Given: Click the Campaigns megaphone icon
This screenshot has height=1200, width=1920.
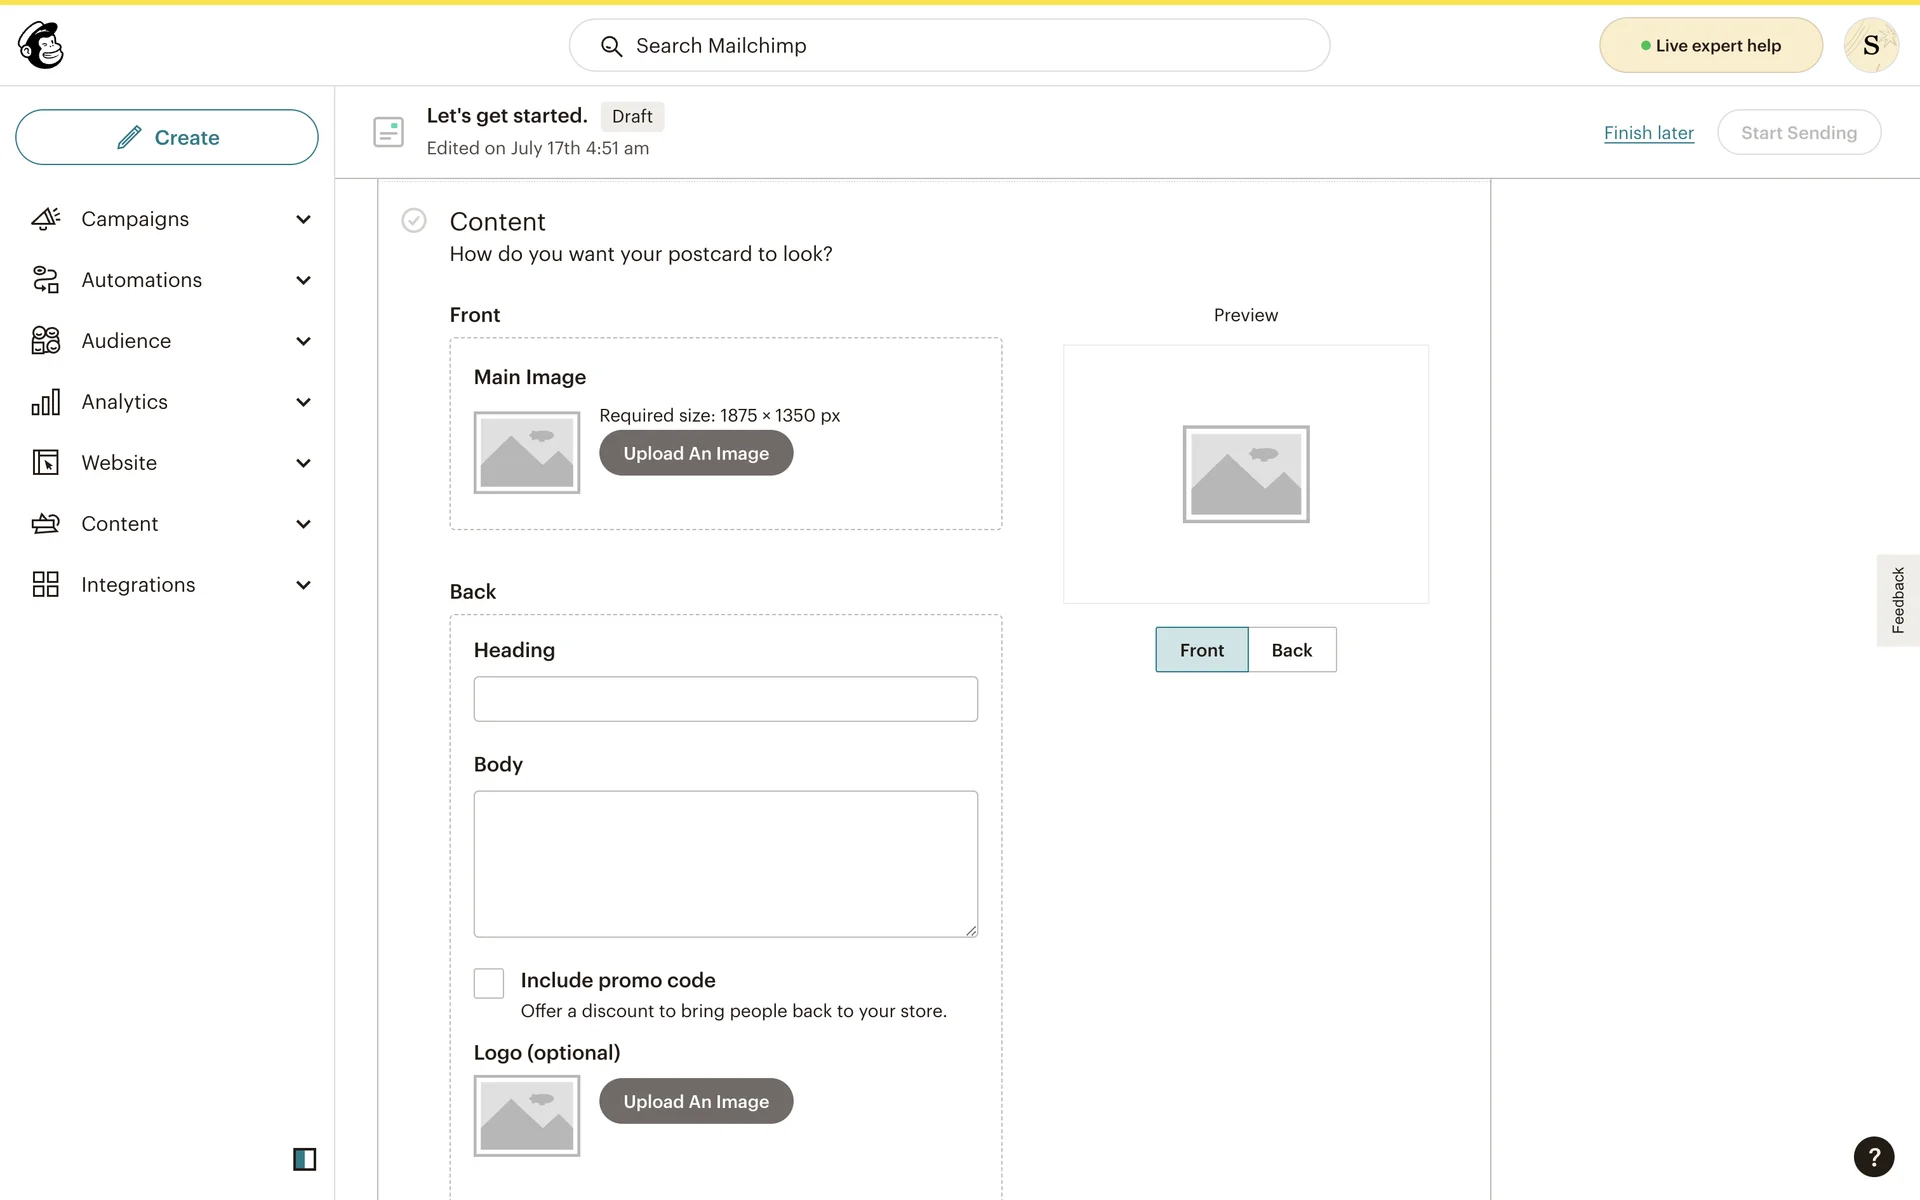Looking at the screenshot, I should point(46,219).
